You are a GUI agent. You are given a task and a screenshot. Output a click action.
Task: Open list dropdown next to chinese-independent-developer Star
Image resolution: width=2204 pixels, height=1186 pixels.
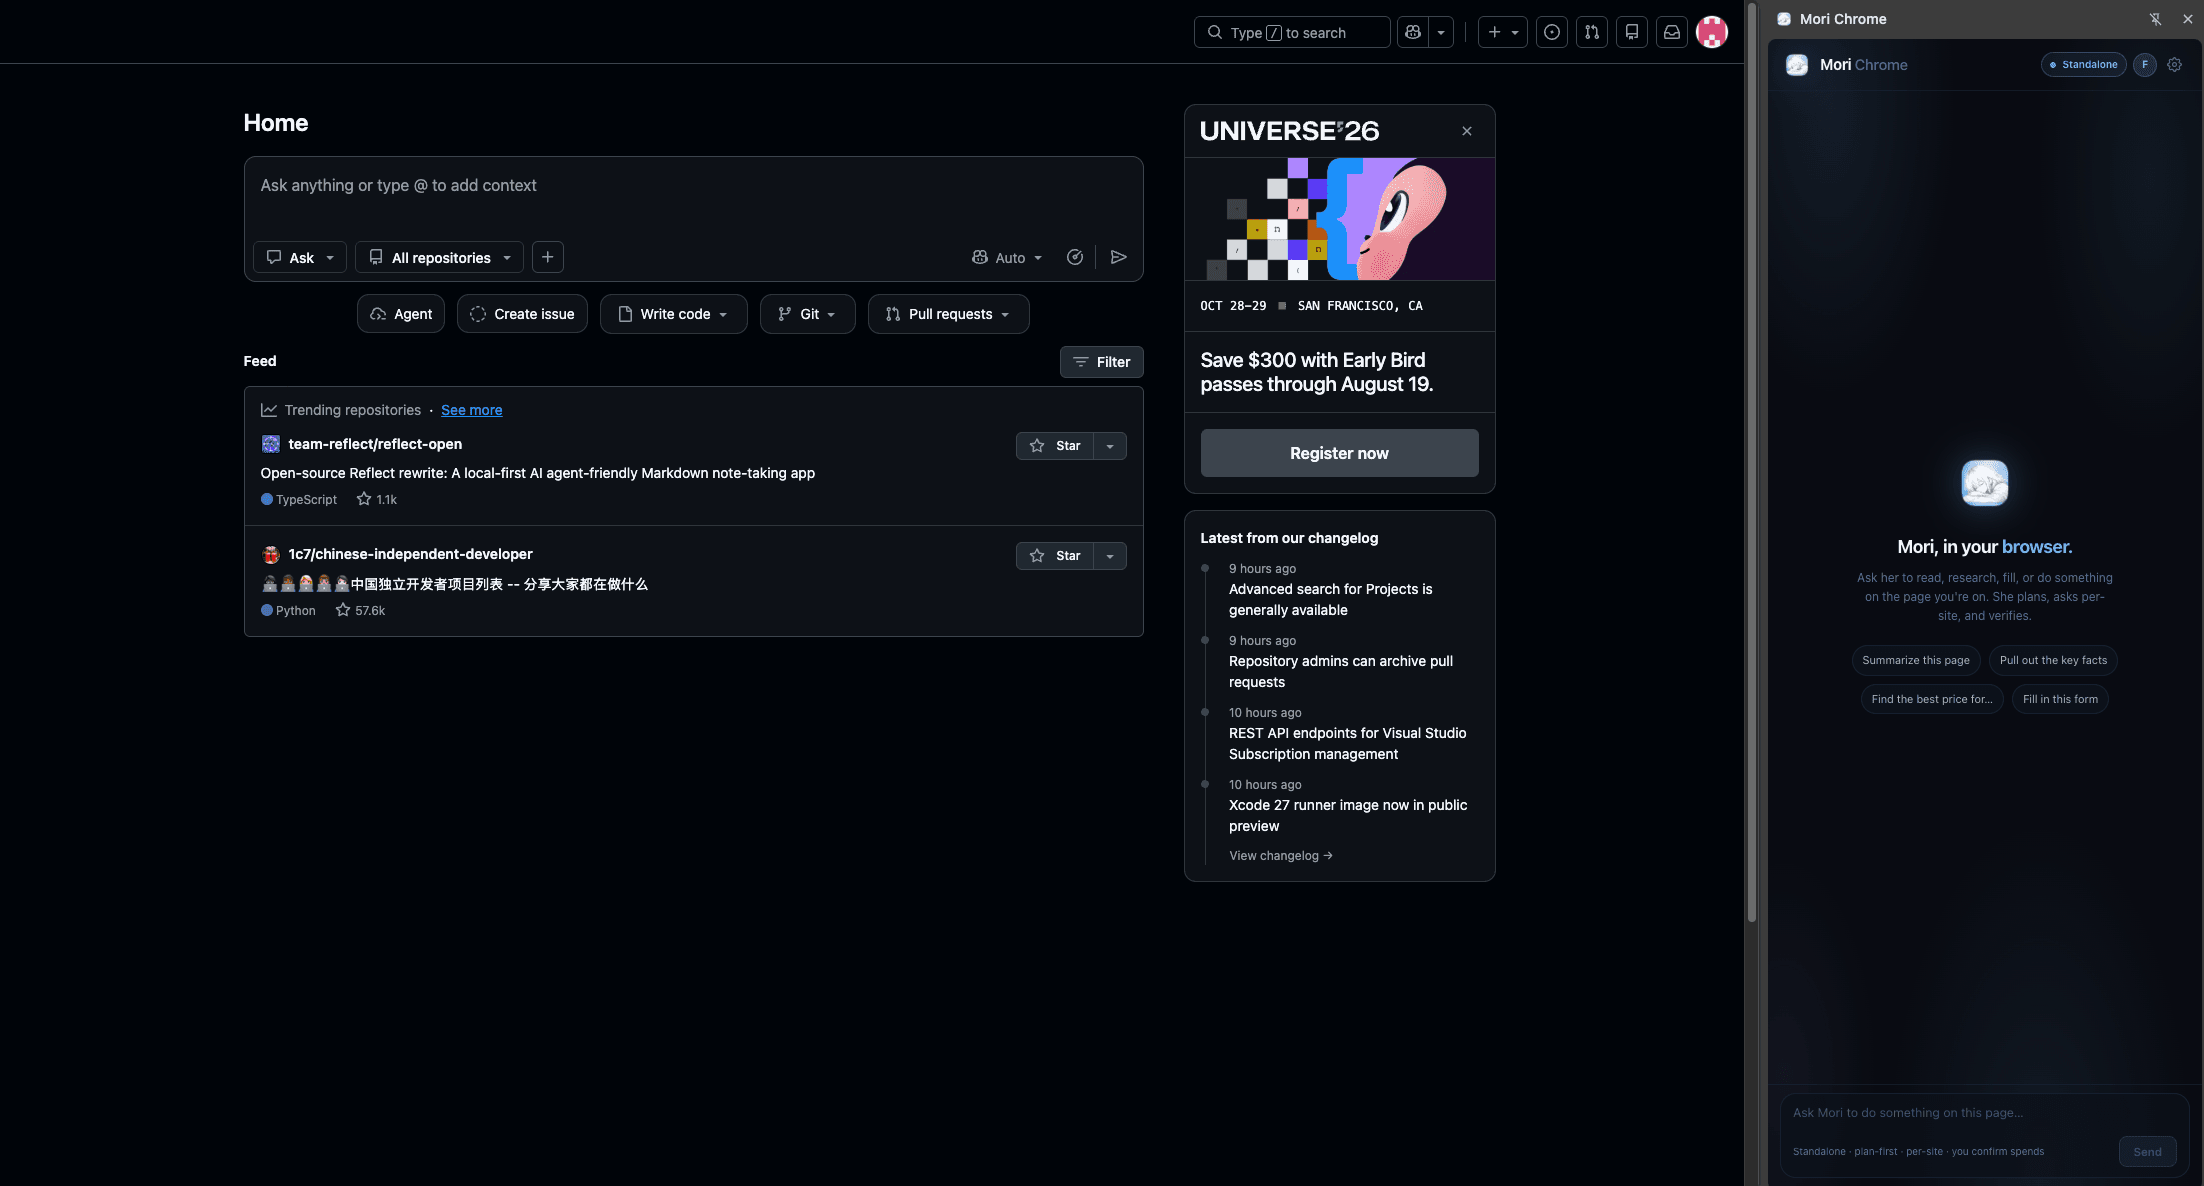point(1110,556)
